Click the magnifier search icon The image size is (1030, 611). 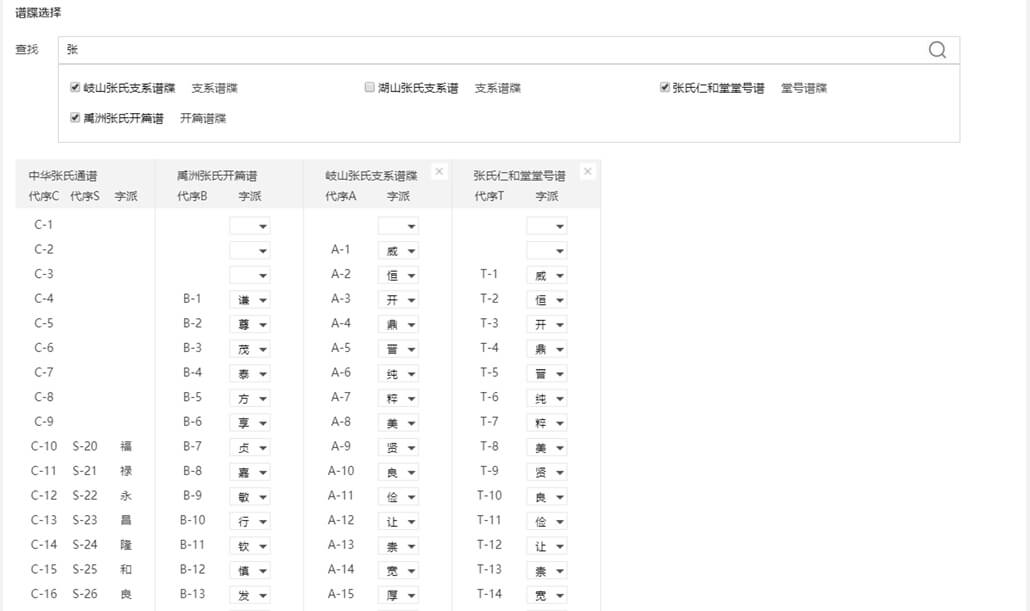[936, 50]
